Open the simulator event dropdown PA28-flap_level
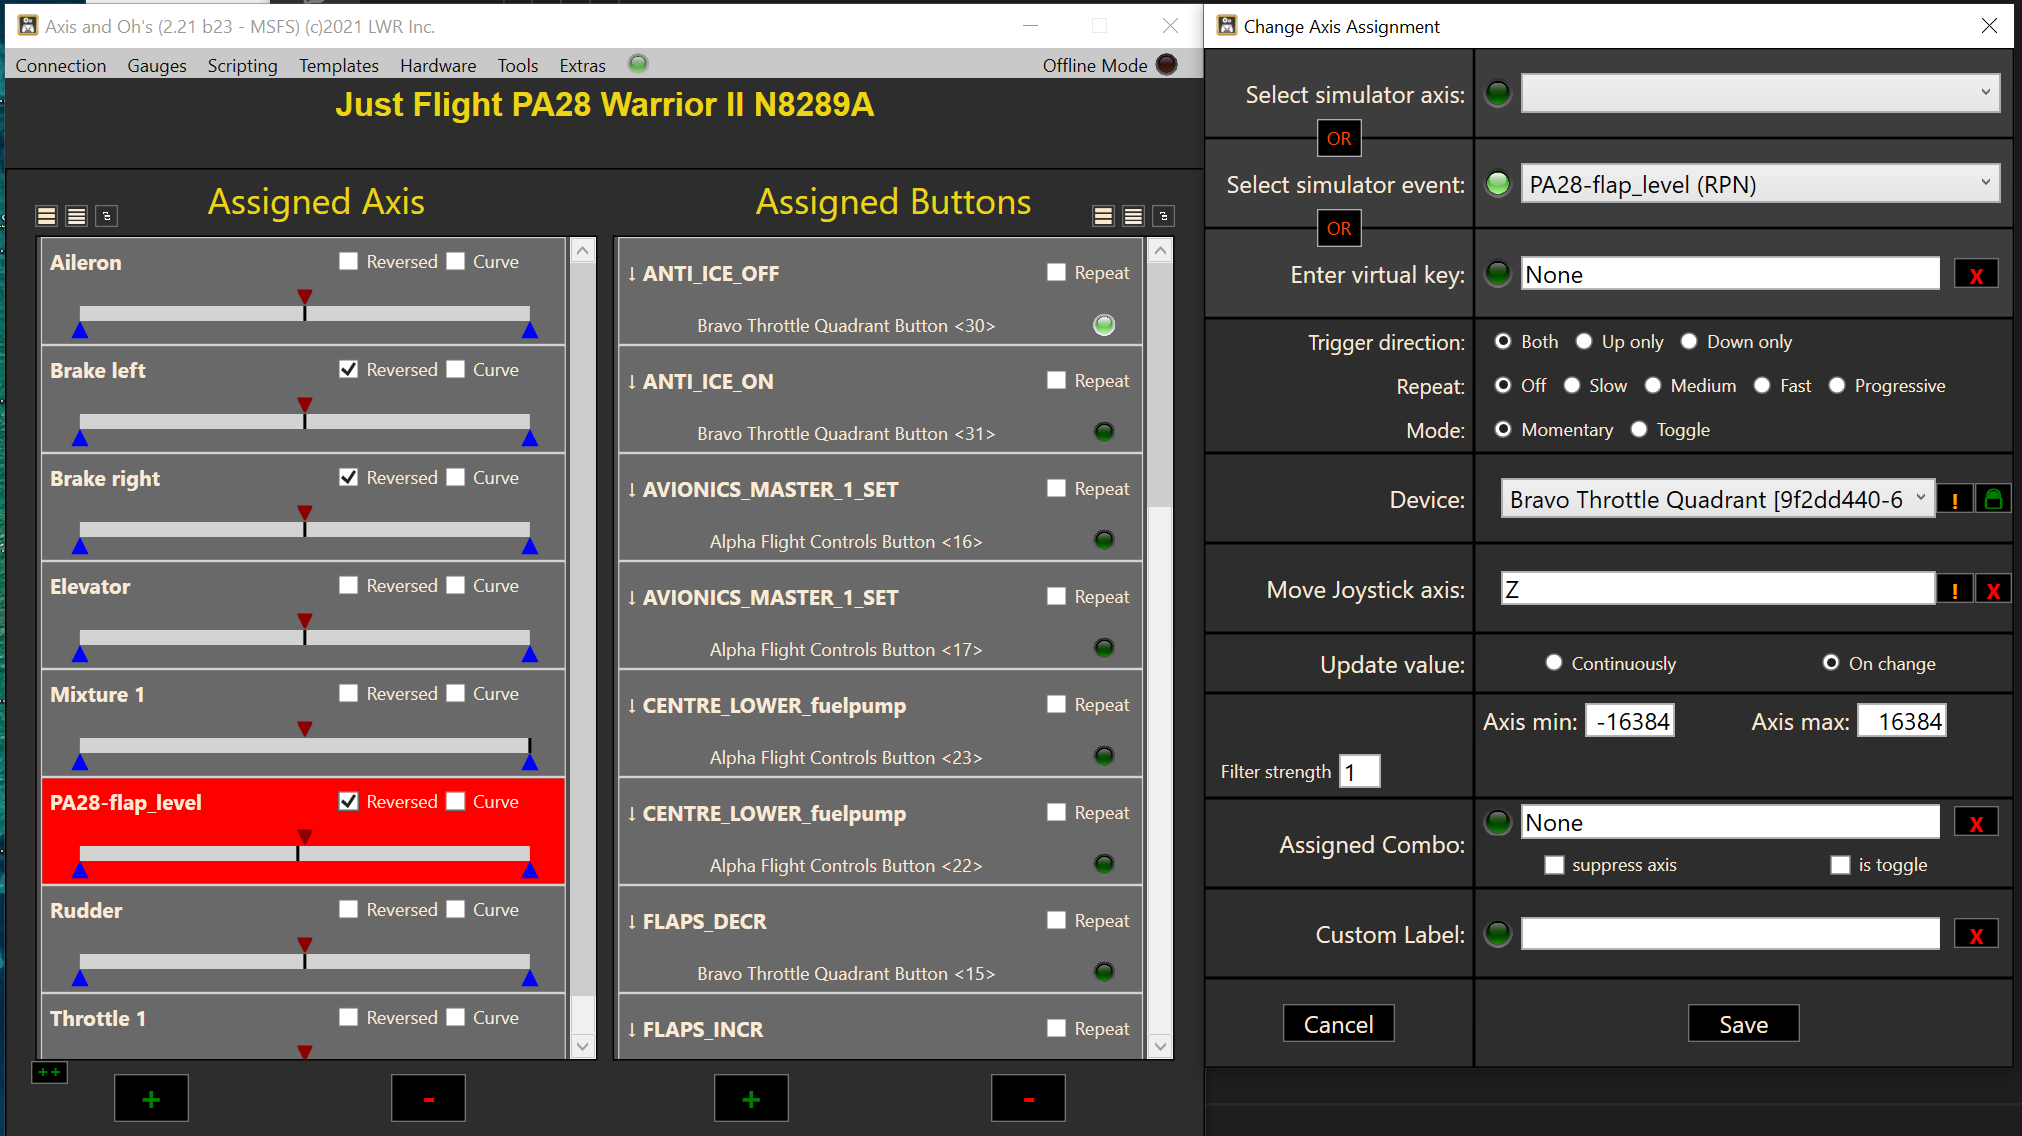 1760,184
